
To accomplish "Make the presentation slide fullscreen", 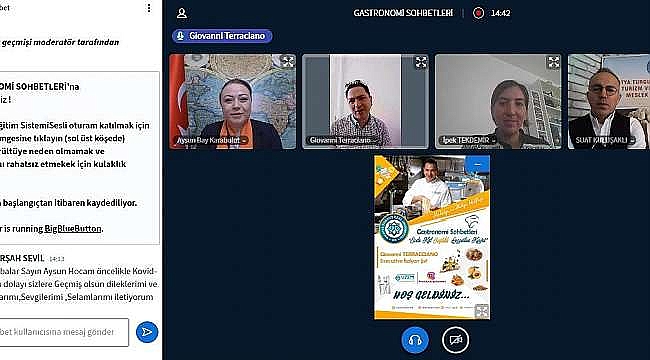I will point(482,311).
